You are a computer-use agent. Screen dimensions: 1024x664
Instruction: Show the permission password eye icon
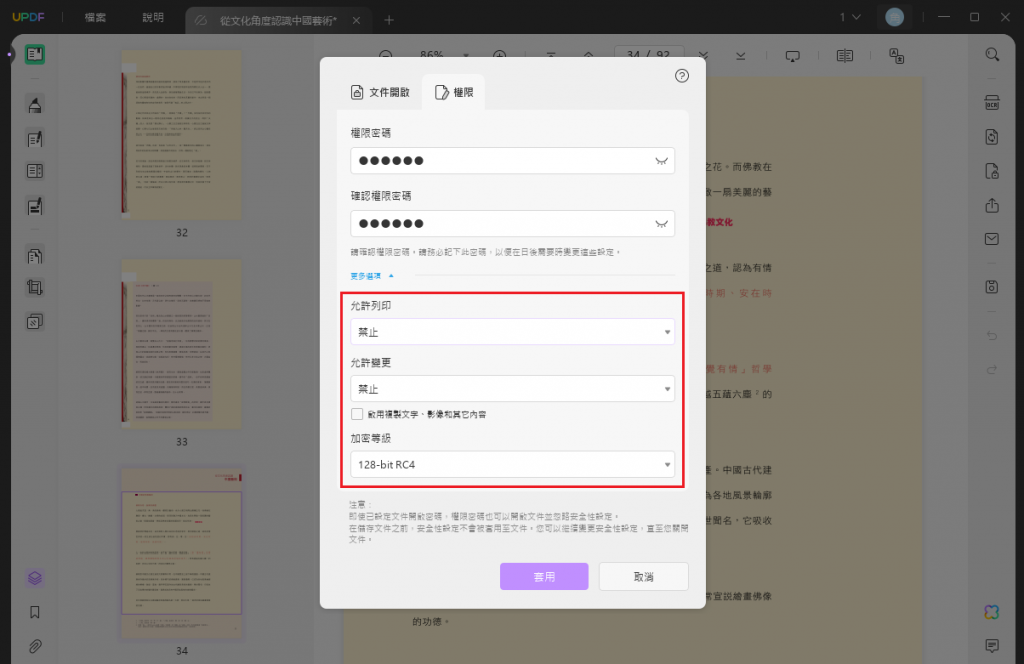(x=662, y=161)
